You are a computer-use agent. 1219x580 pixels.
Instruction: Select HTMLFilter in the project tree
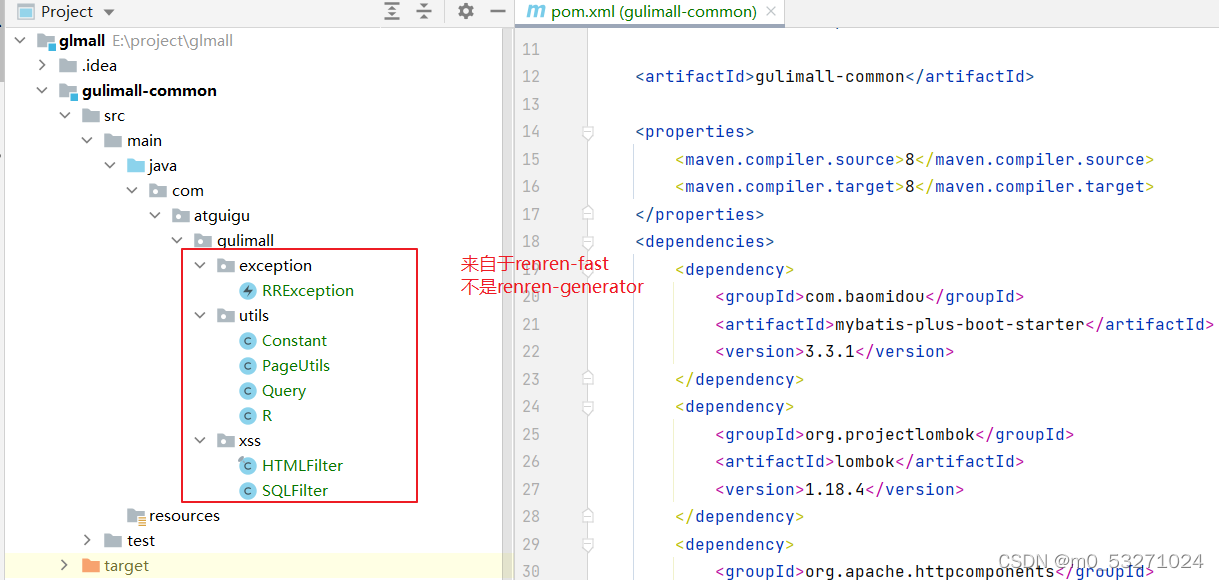click(303, 466)
